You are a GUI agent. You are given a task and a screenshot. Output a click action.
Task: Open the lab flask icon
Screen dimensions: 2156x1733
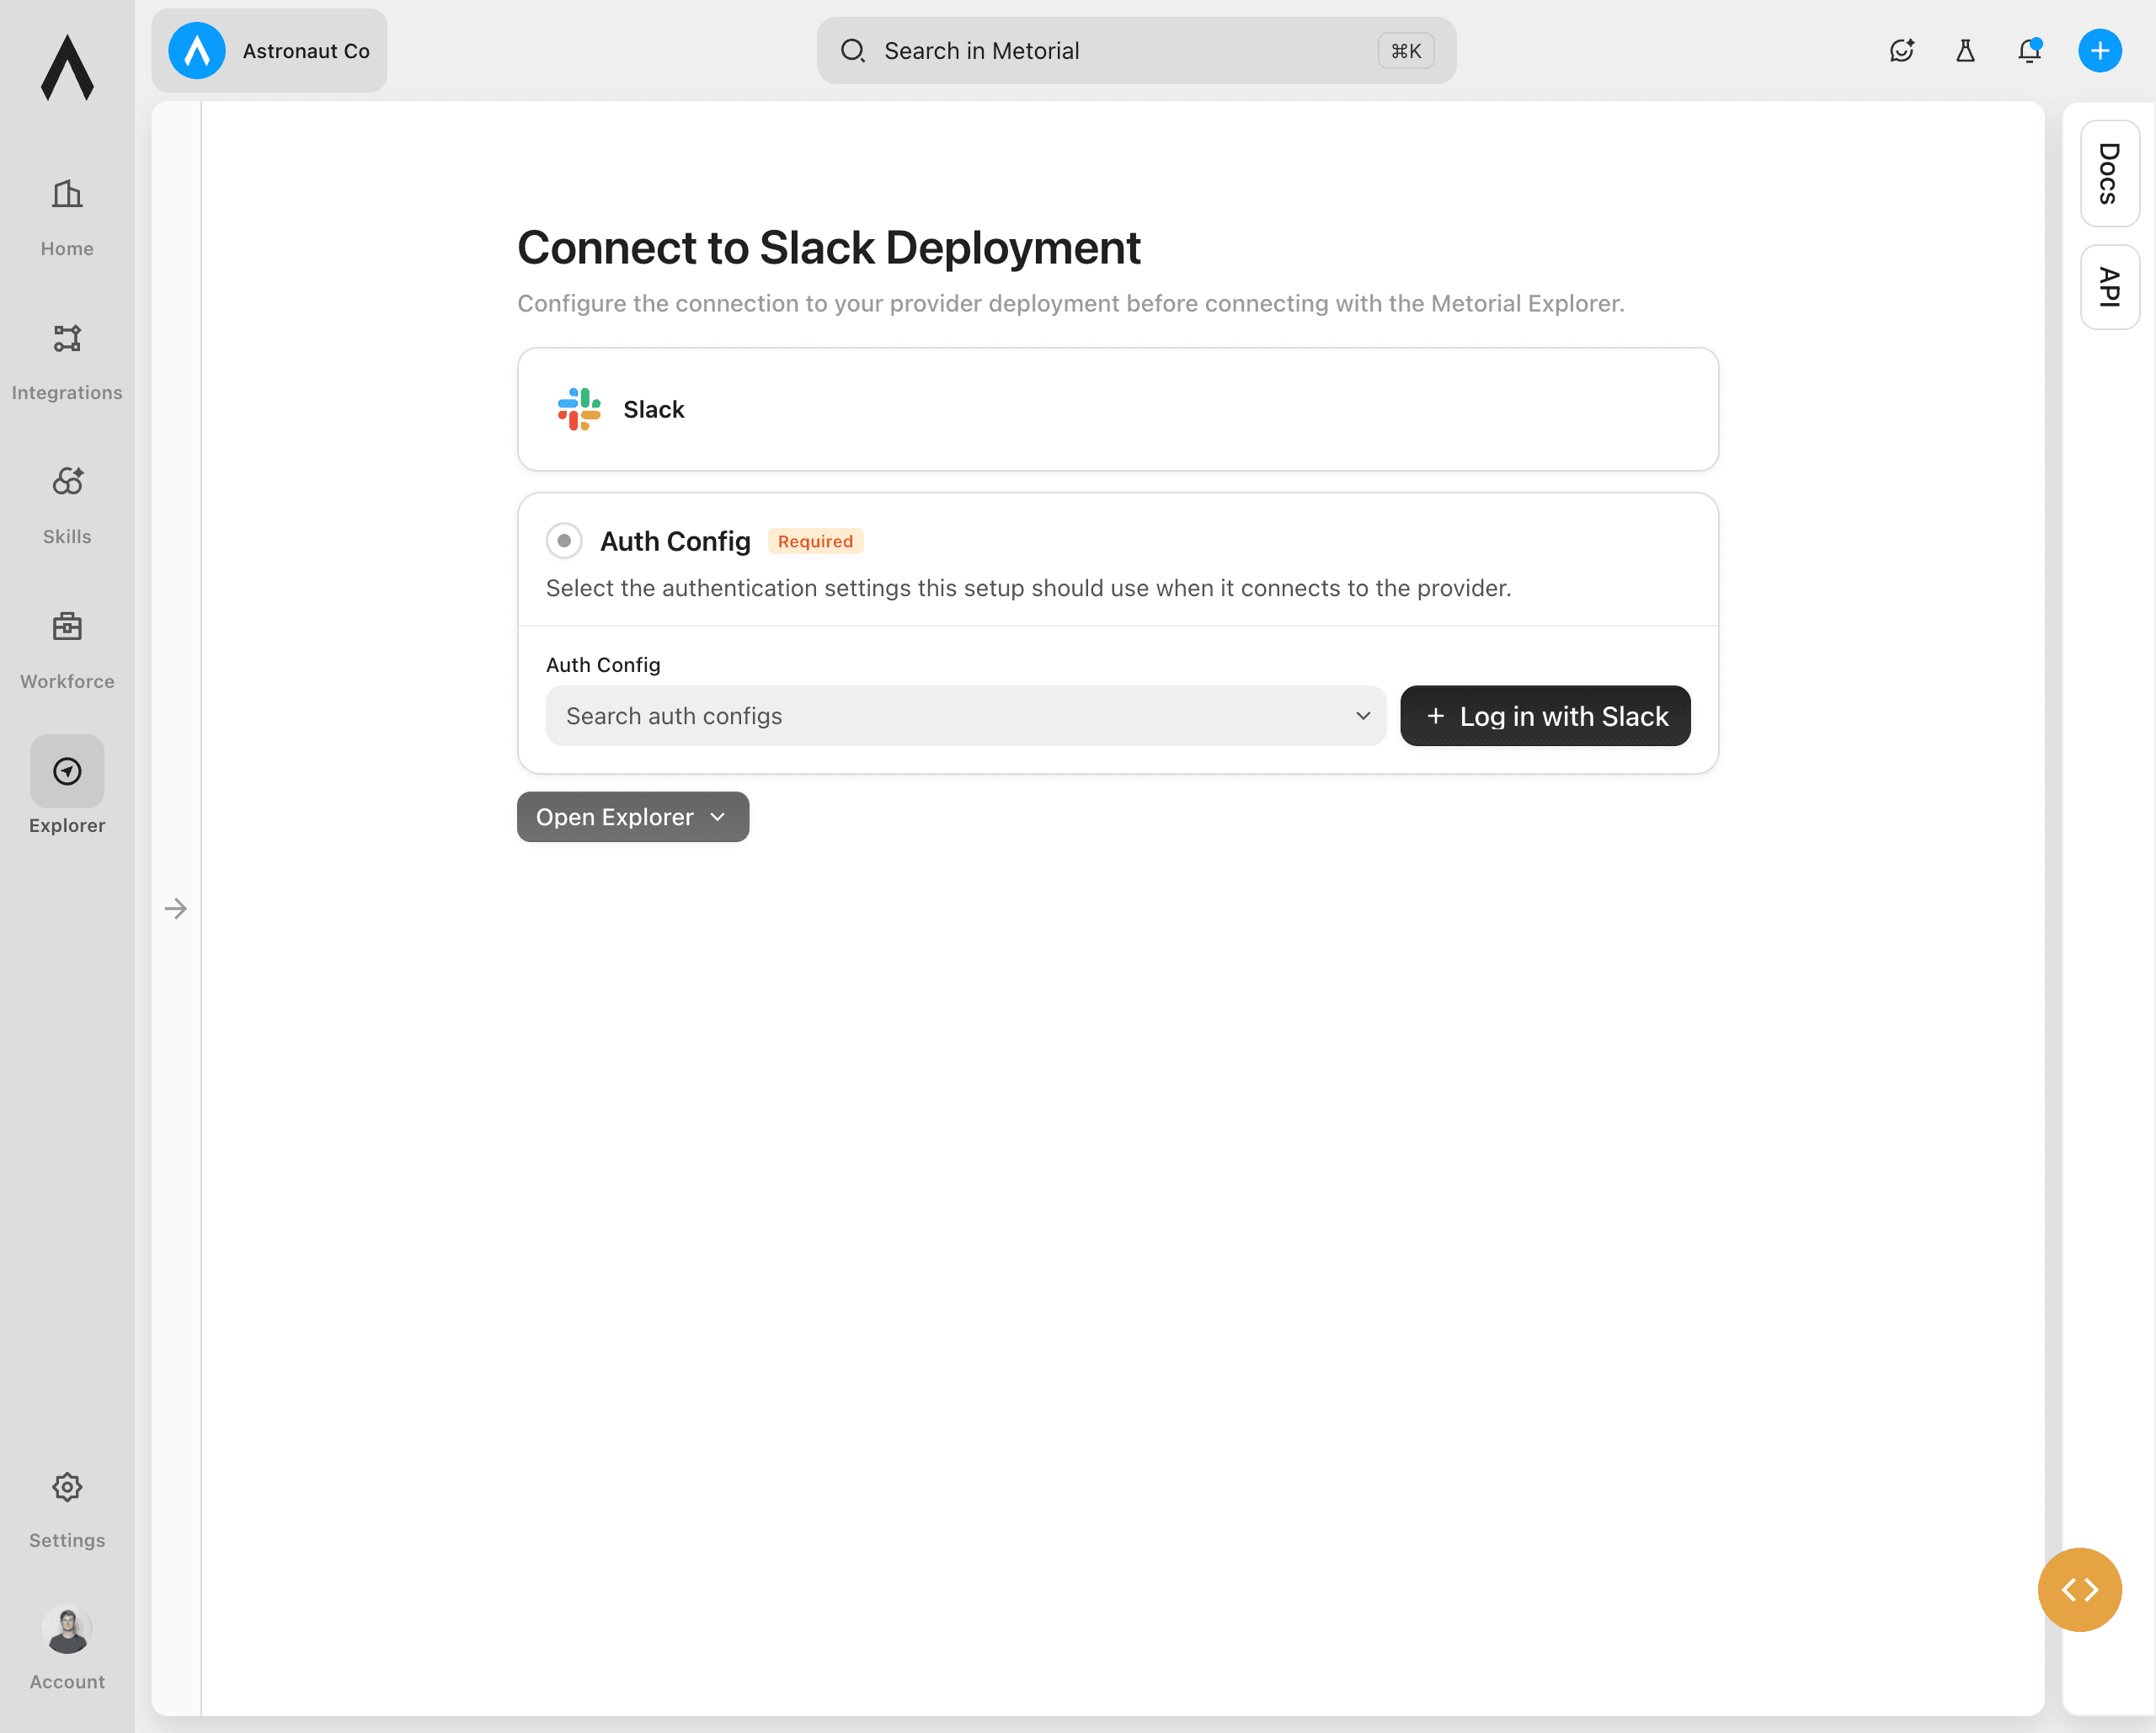pos(1965,51)
